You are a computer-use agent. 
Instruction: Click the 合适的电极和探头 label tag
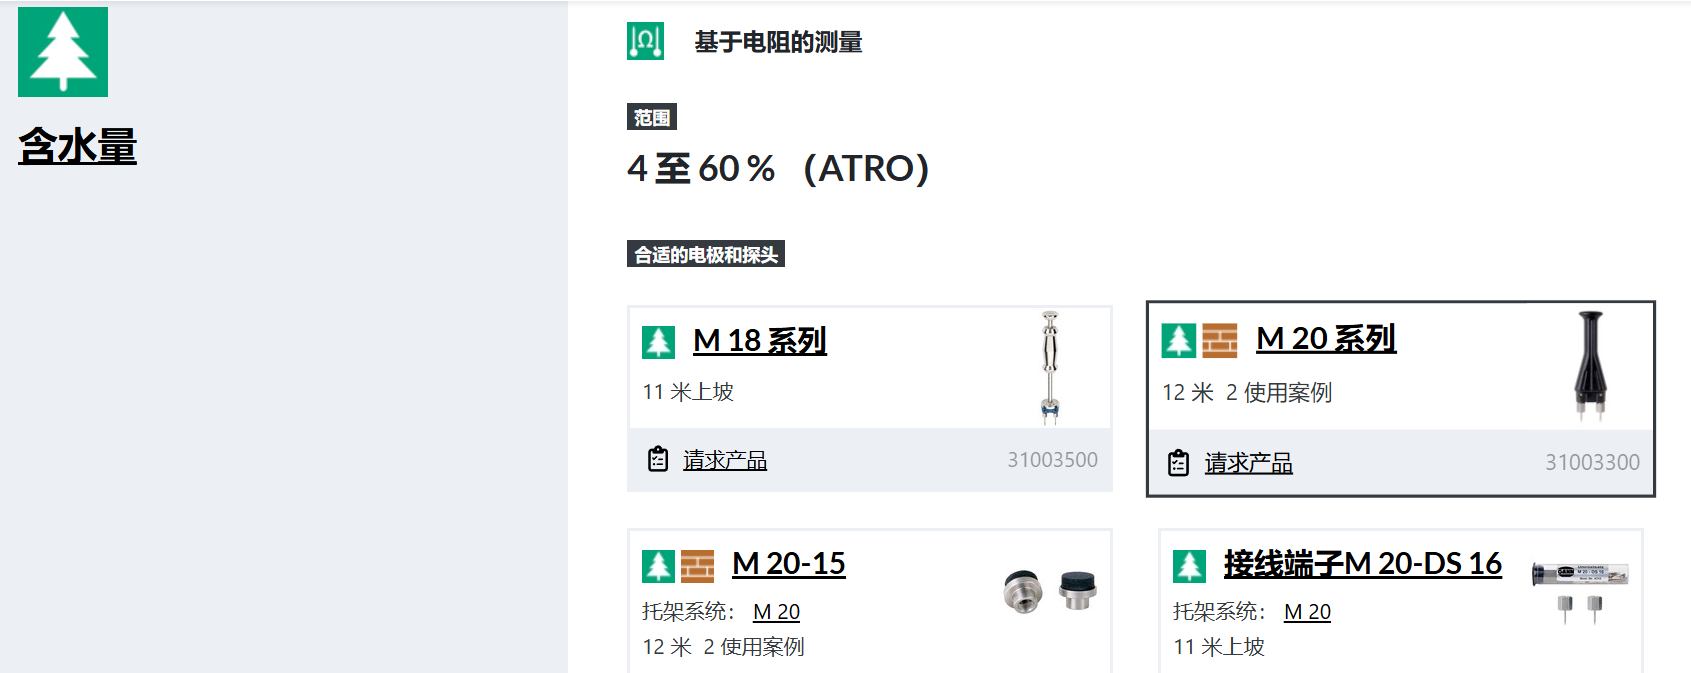tap(706, 254)
